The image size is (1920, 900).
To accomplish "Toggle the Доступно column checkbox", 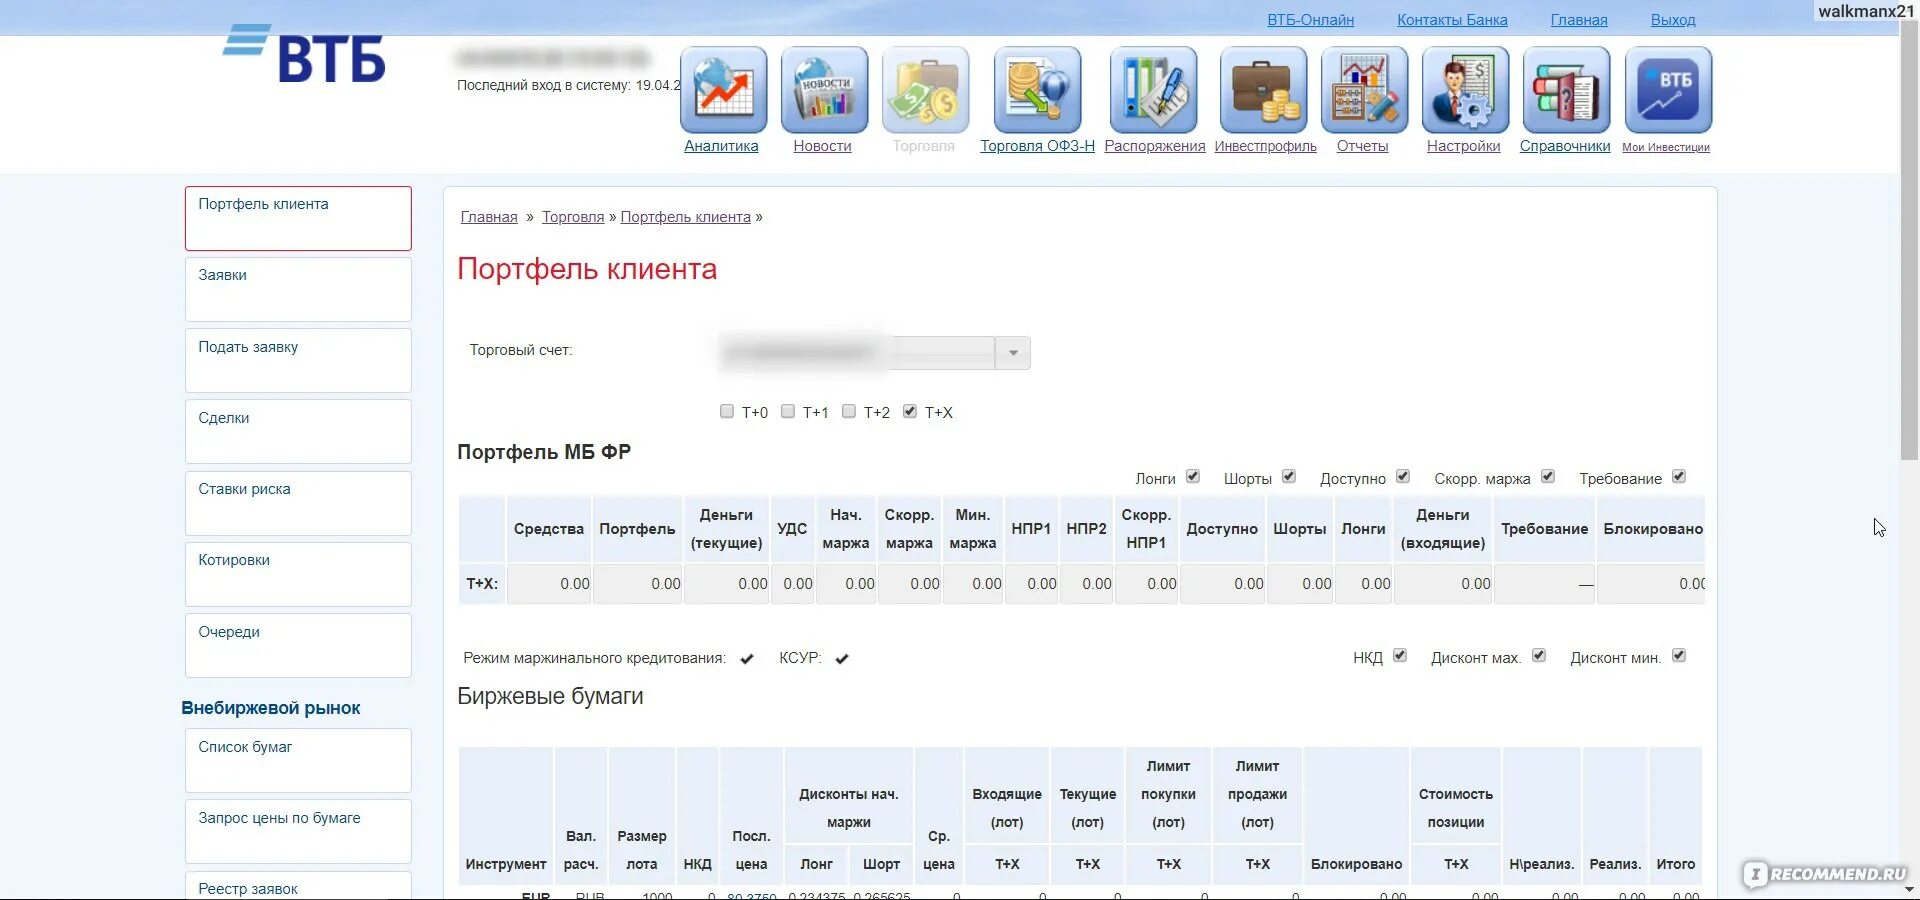I will (x=1403, y=476).
